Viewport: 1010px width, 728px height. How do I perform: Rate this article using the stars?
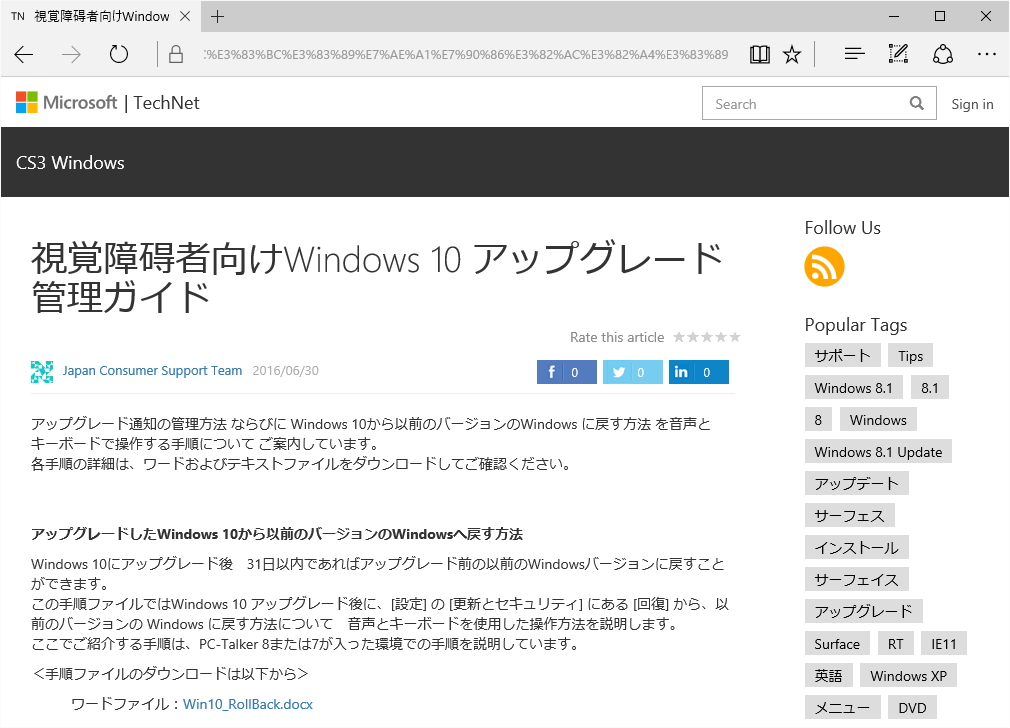pyautogui.click(x=707, y=337)
